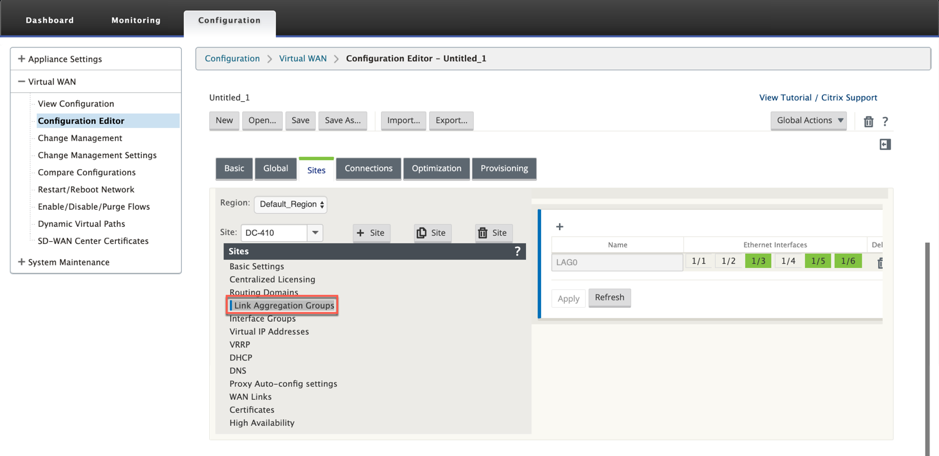Delete the LAG0 row with its trash icon
This screenshot has width=939, height=456.
[879, 263]
